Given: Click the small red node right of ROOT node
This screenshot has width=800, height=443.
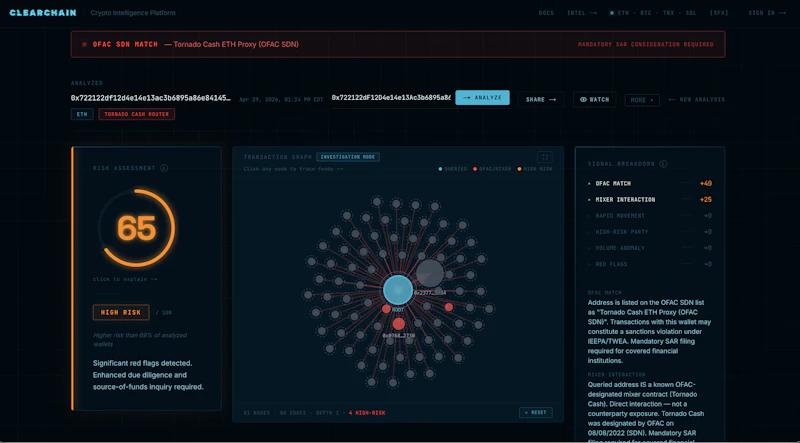Looking at the screenshot, I should [448, 307].
